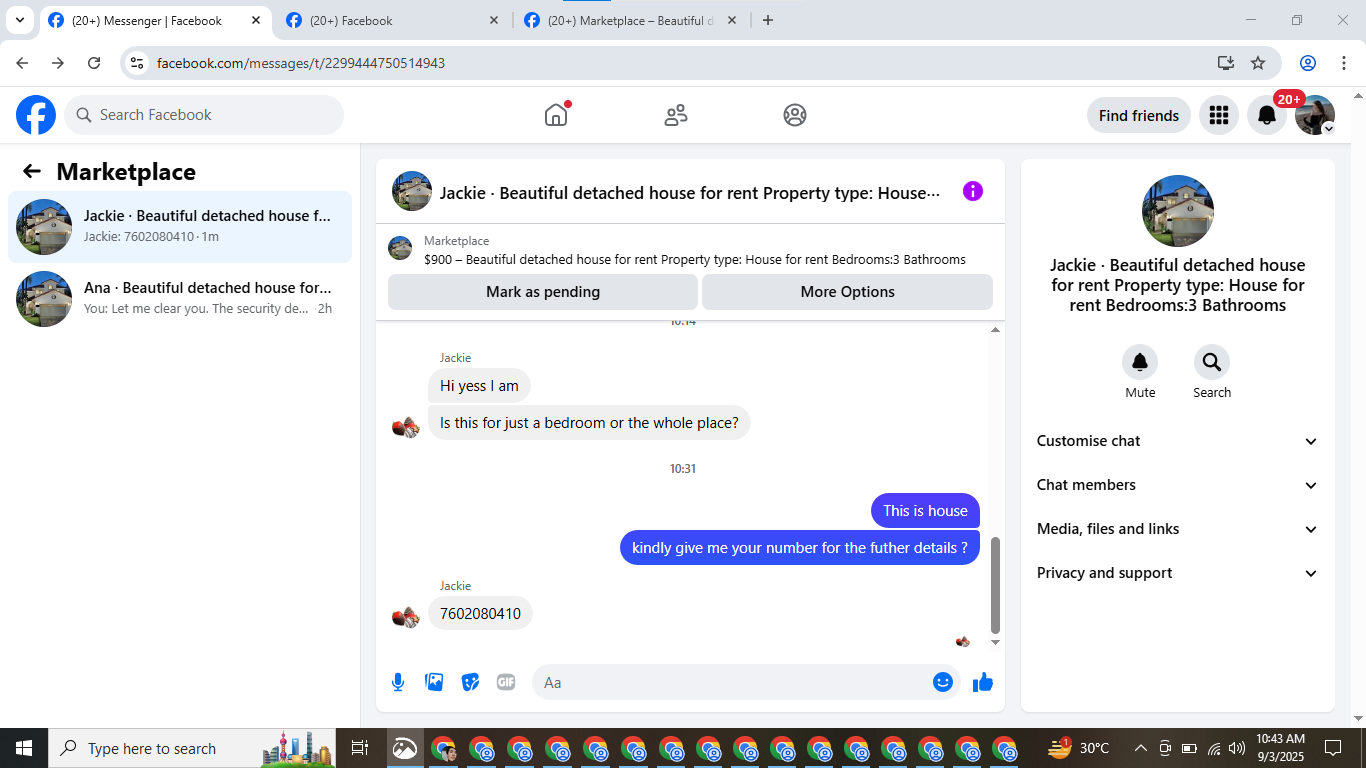Choose a sticker icon in composer
Screen dimensions: 1366x768
click(470, 682)
